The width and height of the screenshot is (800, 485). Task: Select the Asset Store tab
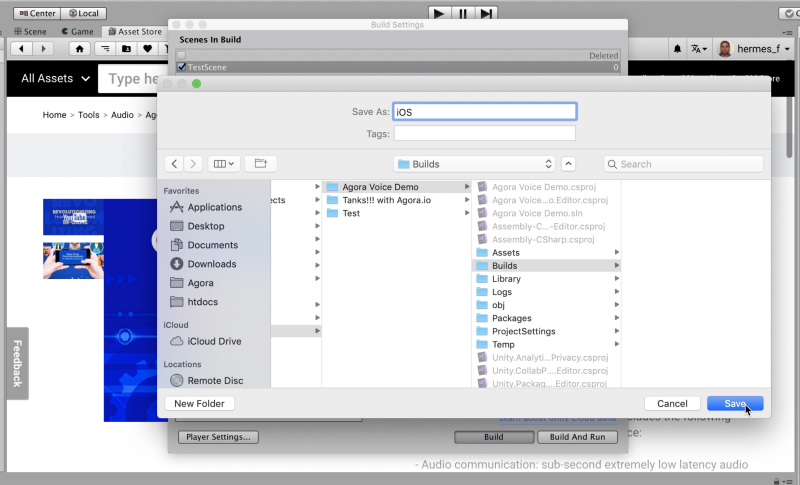tap(135, 32)
